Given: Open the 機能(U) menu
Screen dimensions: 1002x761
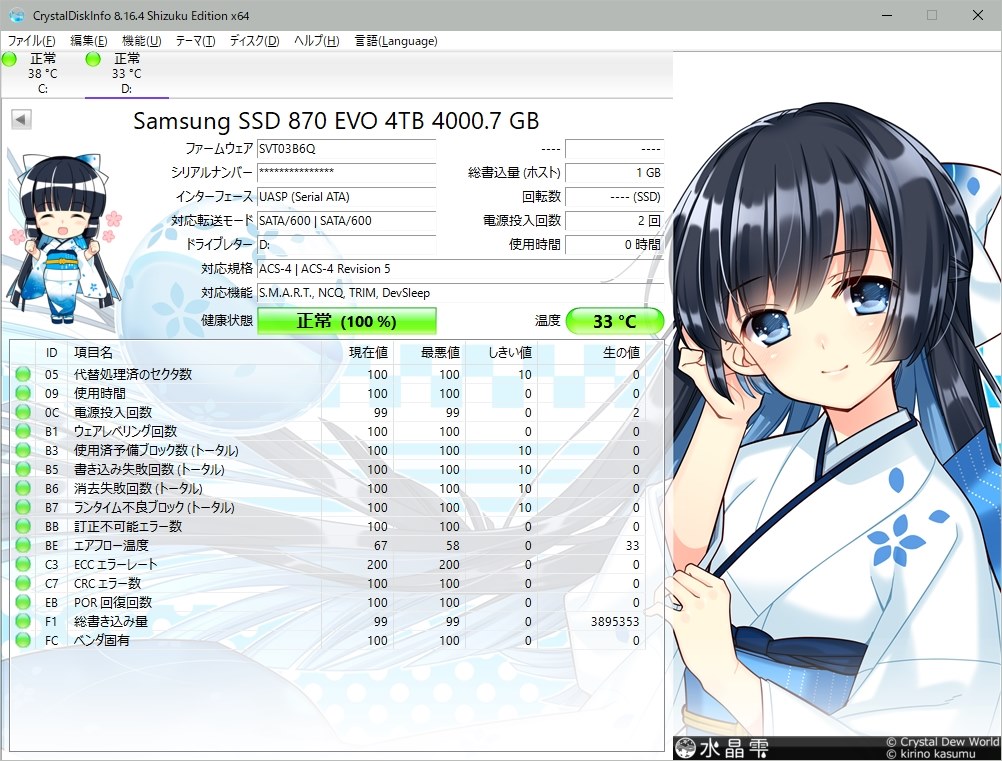Looking at the screenshot, I should pos(141,41).
